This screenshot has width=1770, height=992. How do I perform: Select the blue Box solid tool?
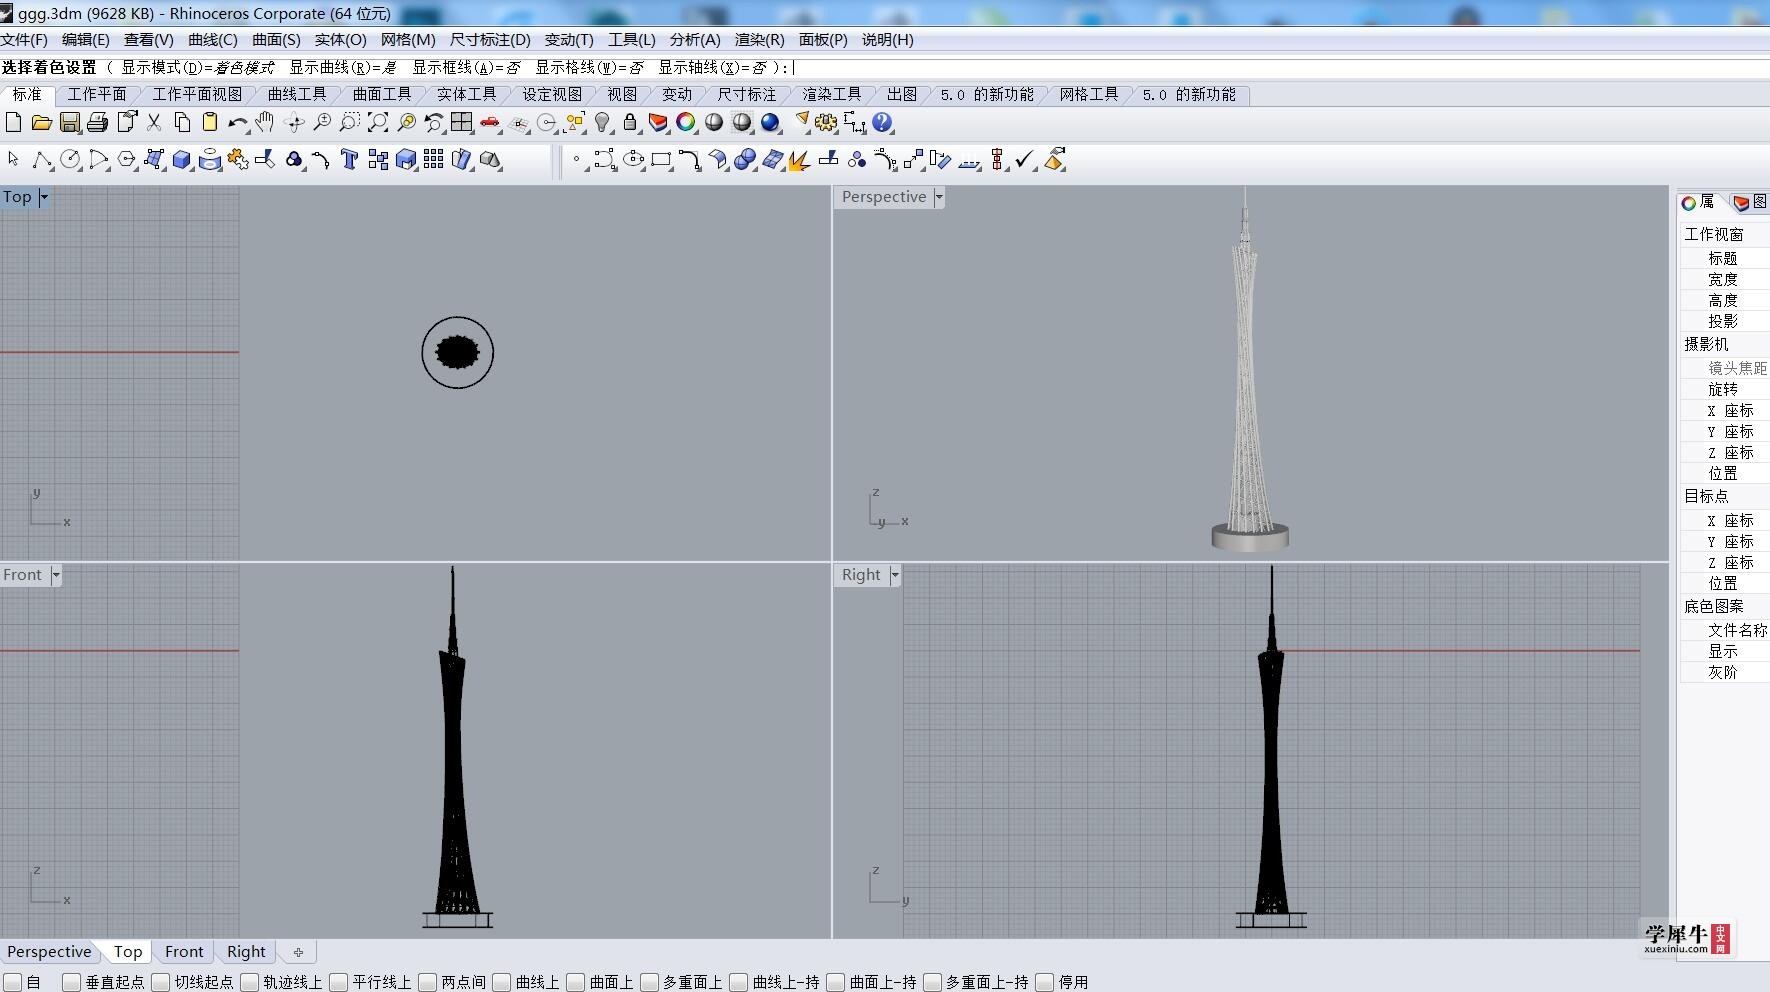coord(182,160)
